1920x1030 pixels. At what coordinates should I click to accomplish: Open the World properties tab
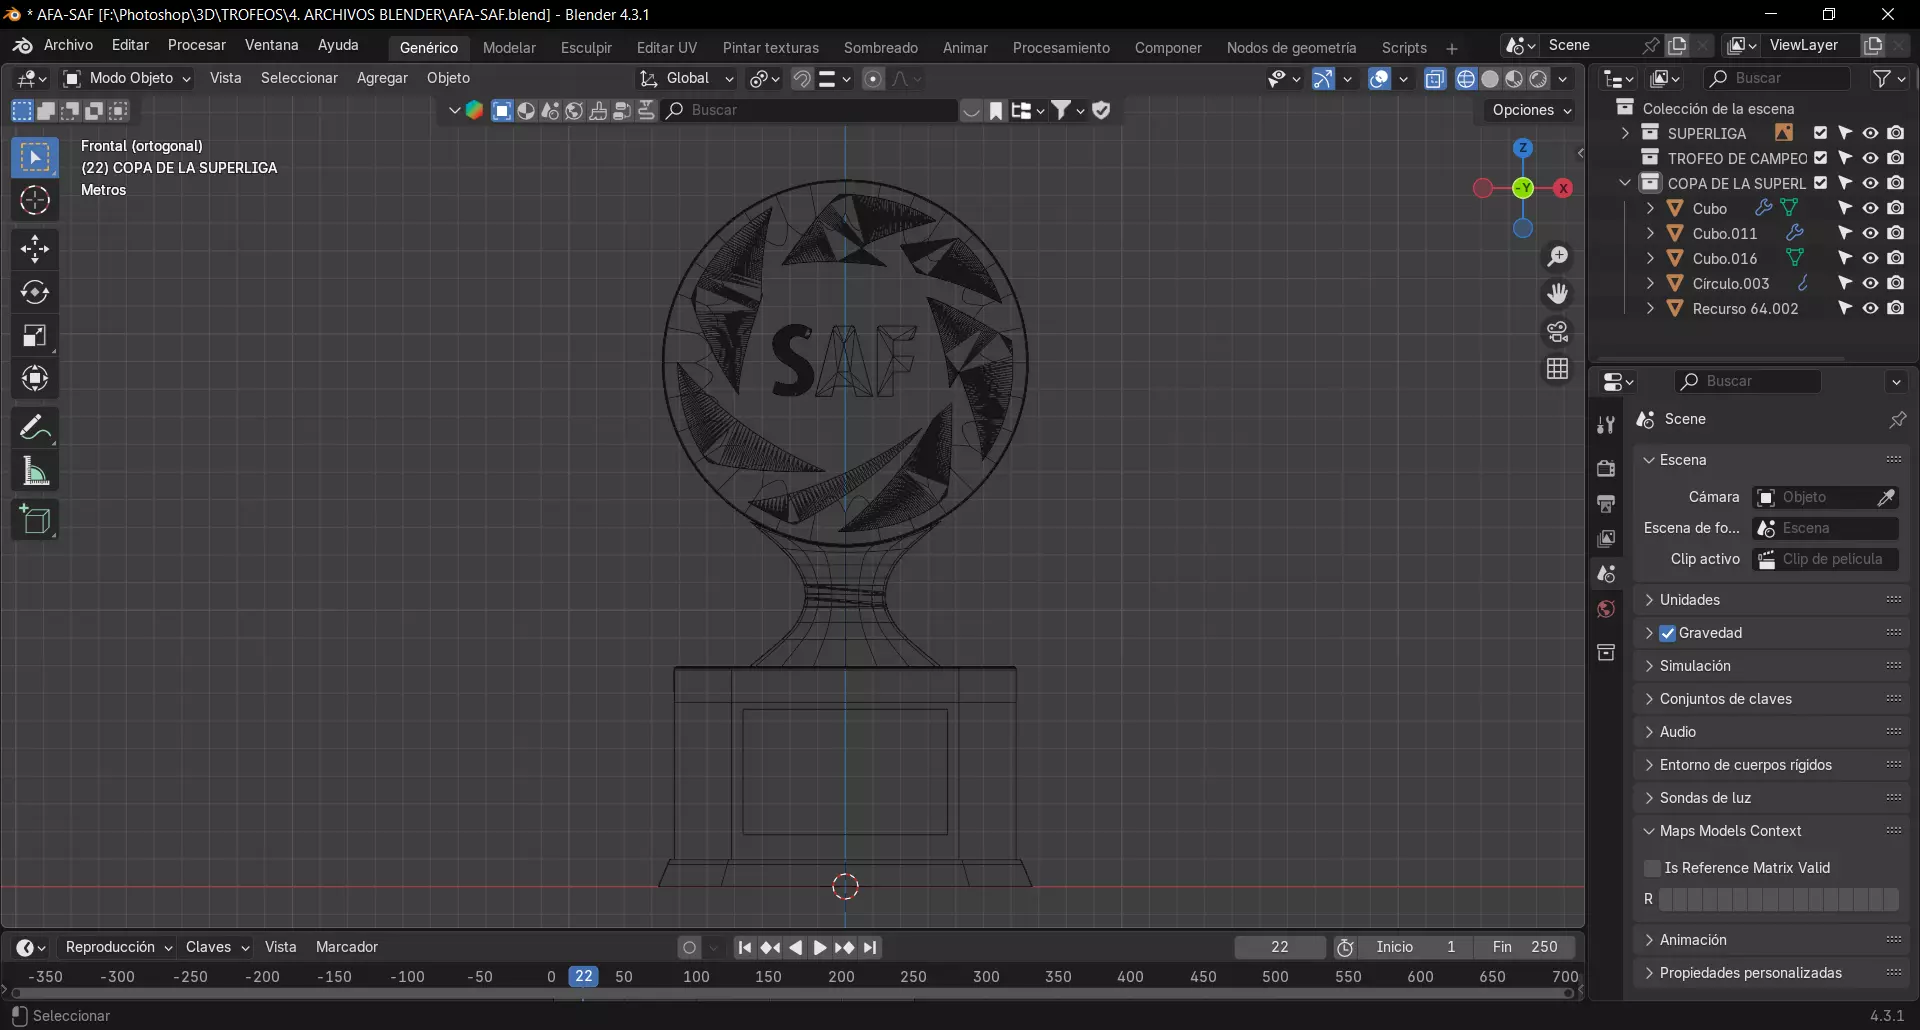click(1606, 609)
